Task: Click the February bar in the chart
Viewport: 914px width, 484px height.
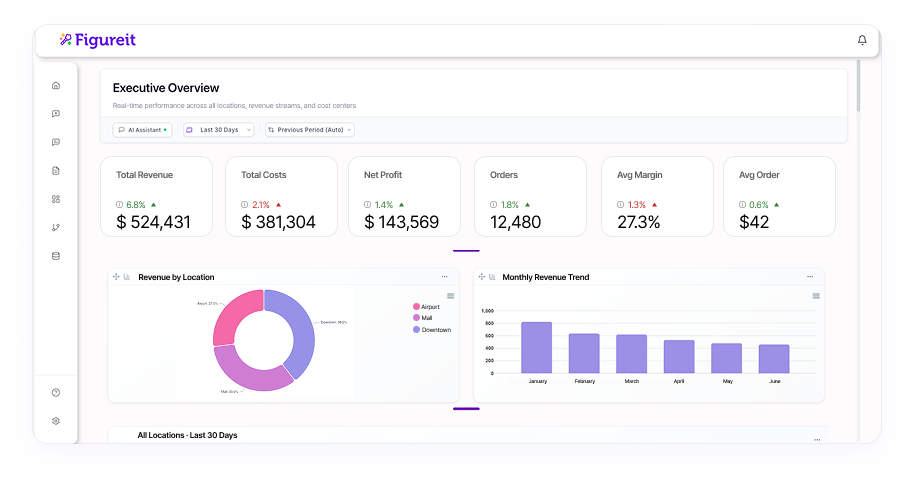Action: pyautogui.click(x=584, y=353)
